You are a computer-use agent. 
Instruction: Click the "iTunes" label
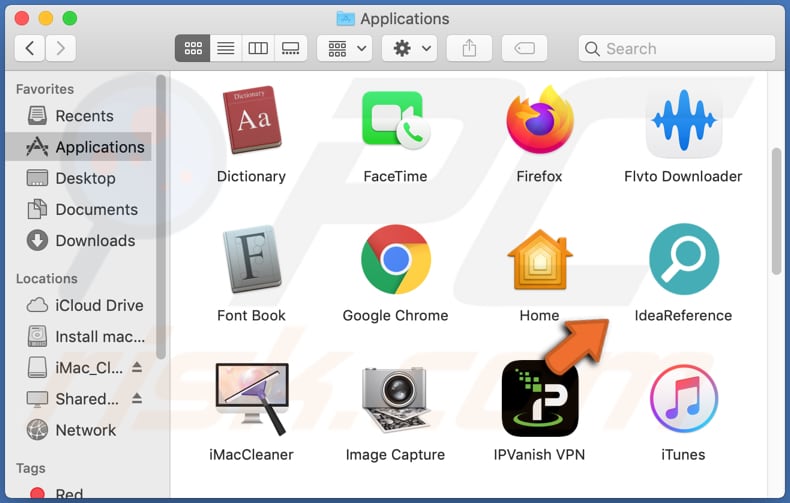point(683,455)
